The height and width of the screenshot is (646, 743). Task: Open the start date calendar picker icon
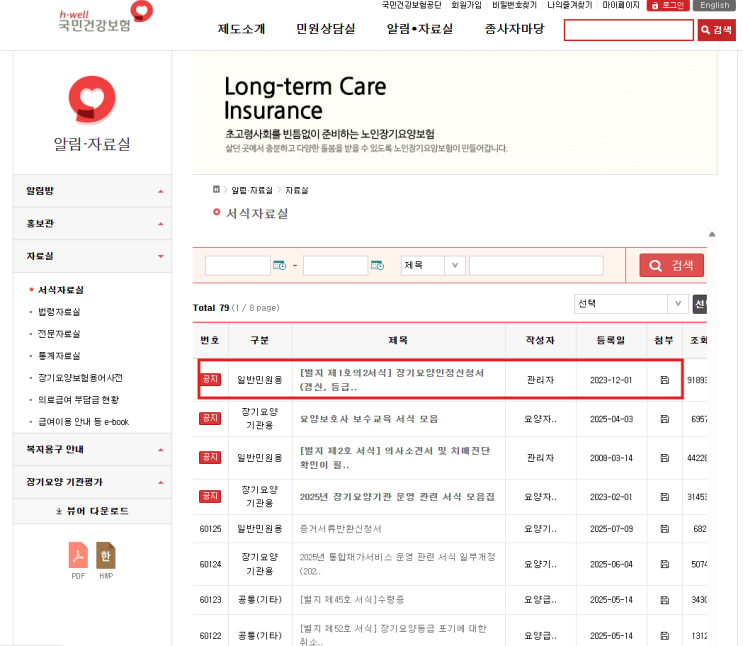(280, 265)
